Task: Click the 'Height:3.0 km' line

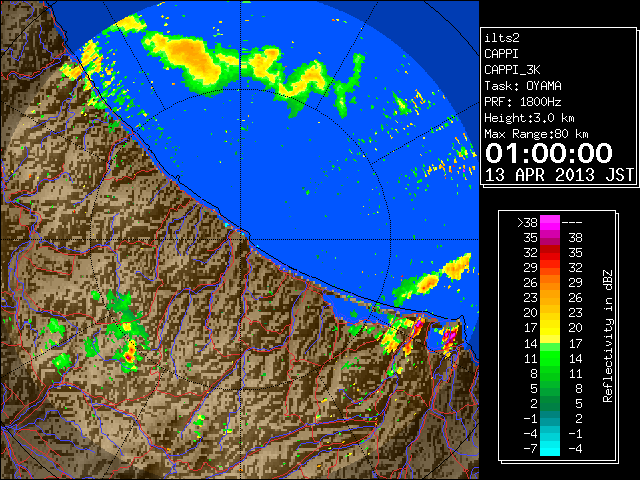Action: [529, 118]
